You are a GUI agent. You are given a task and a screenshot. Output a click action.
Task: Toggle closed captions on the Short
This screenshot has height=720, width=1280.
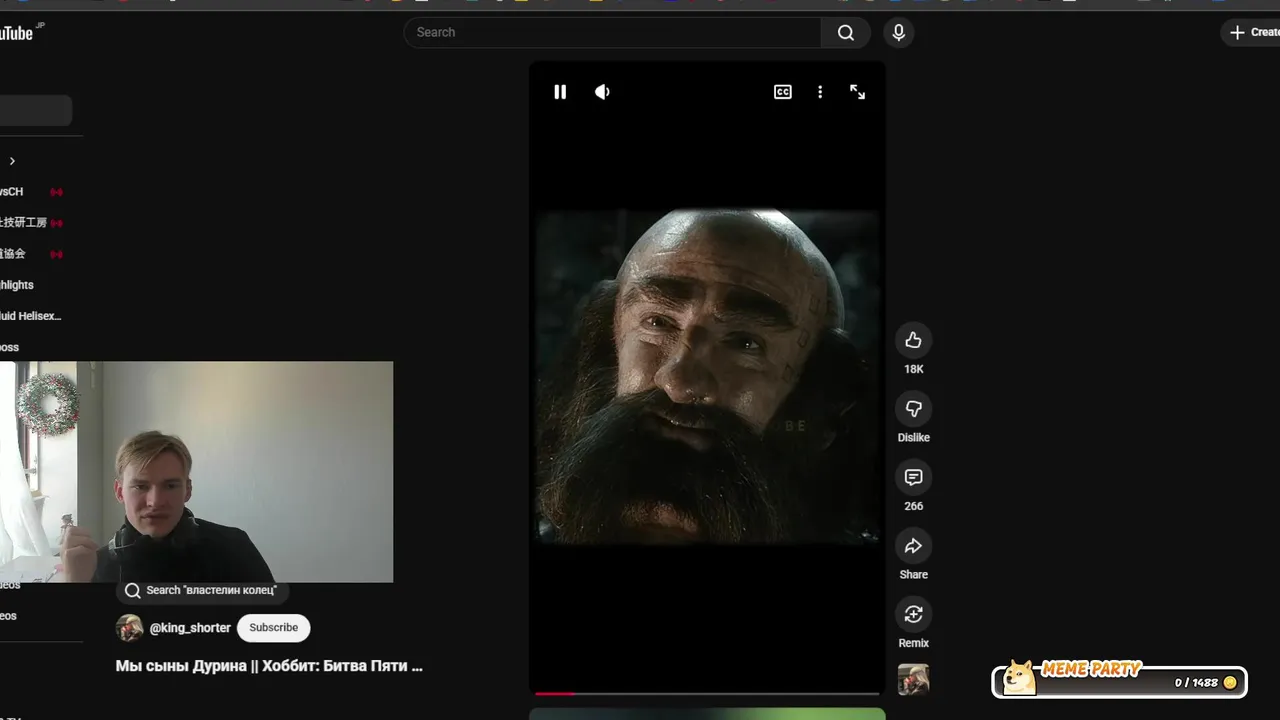click(x=783, y=92)
